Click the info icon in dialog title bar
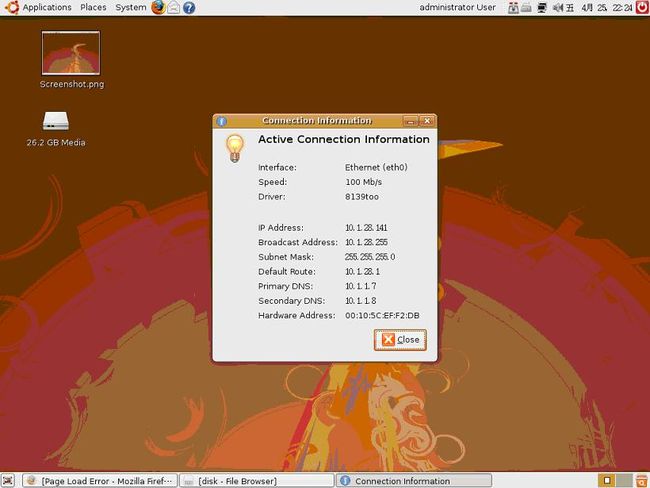Image resolution: width=650 pixels, height=488 pixels. pos(222,121)
